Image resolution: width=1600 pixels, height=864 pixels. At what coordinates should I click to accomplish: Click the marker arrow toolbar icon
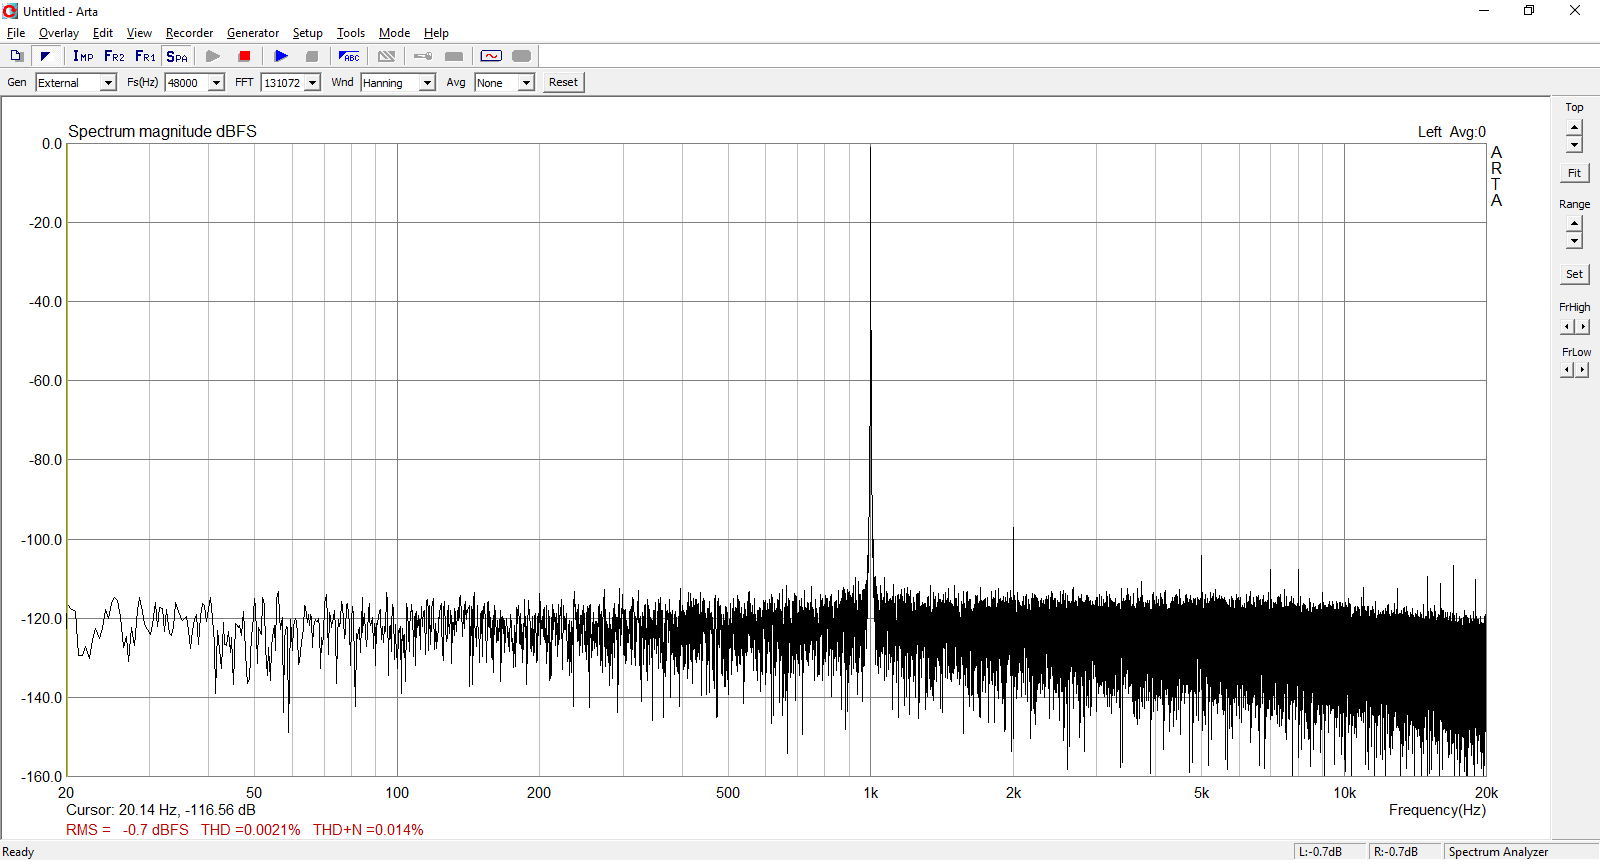tap(45, 56)
